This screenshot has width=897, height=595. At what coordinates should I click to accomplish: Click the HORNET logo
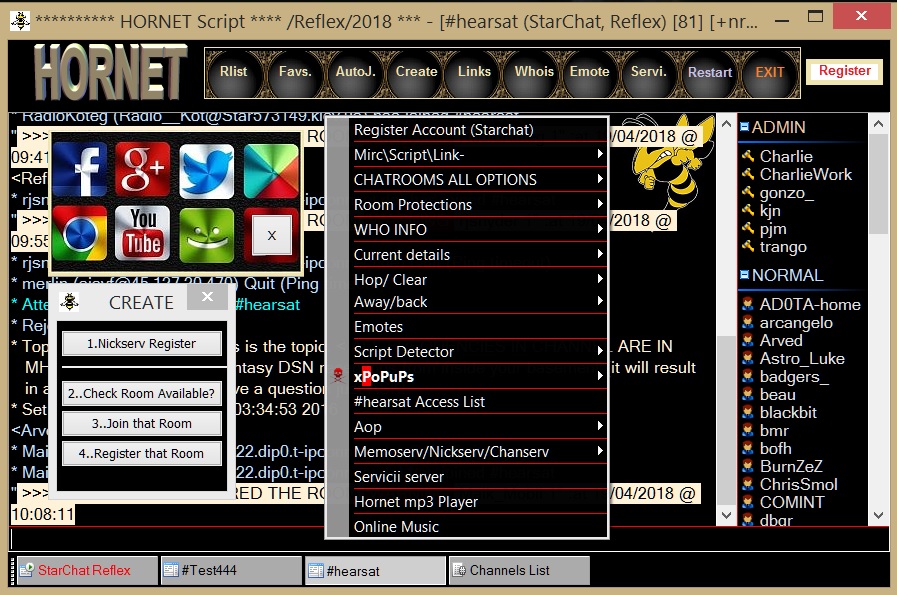(110, 72)
